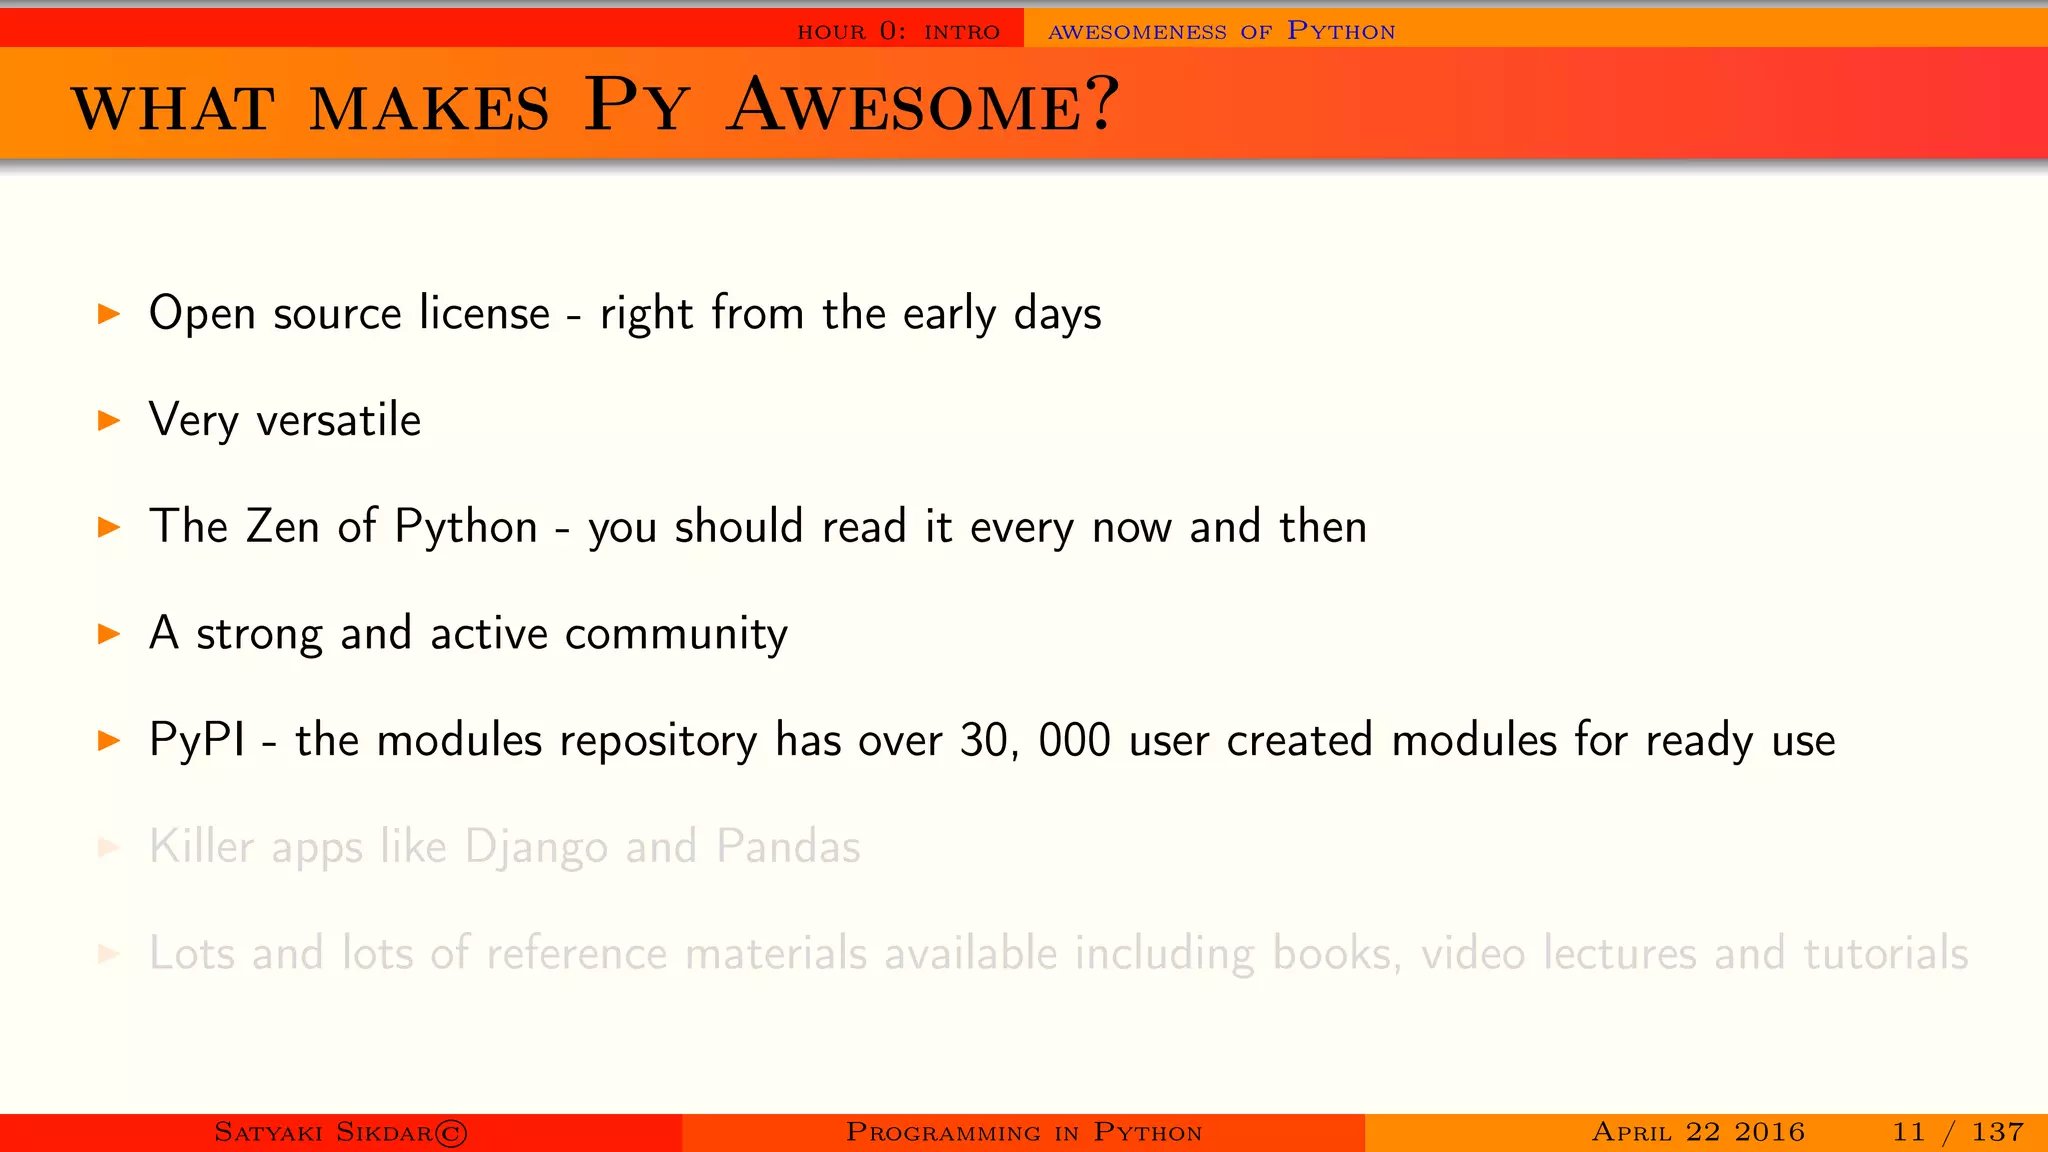The height and width of the screenshot is (1152, 2048).
Task: Click the 'hour 0: intro' section link
Action: click(x=898, y=31)
